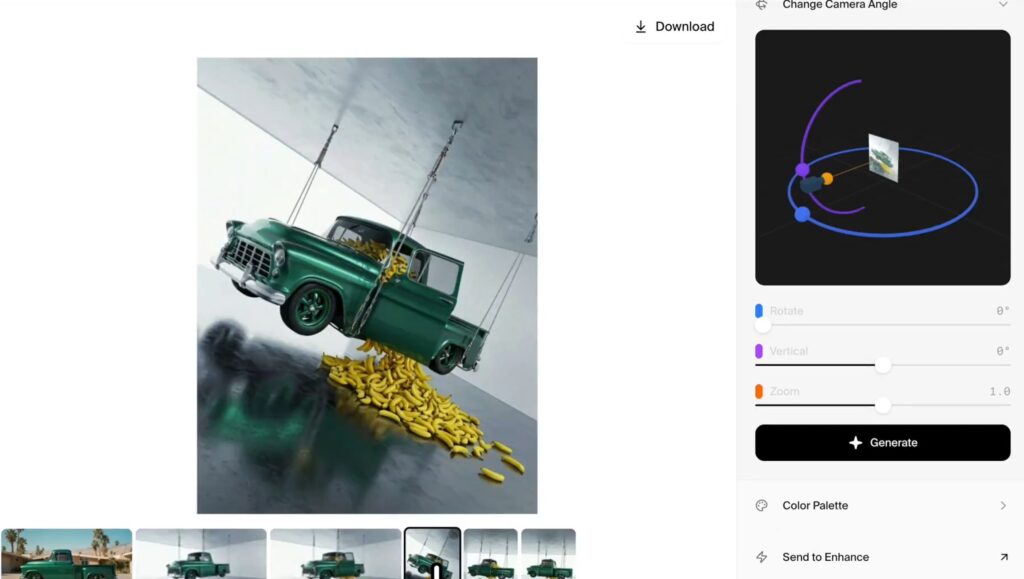Click the Send to Enhance lightning icon
Viewport: 1024px width, 579px height.
(762, 557)
